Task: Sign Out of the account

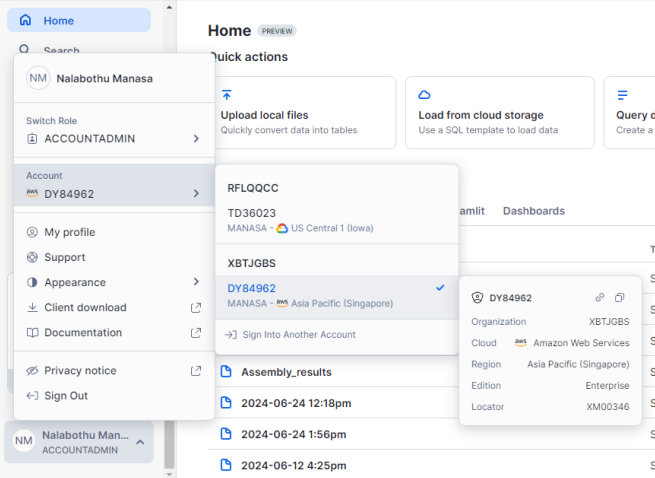Action: coord(66,396)
